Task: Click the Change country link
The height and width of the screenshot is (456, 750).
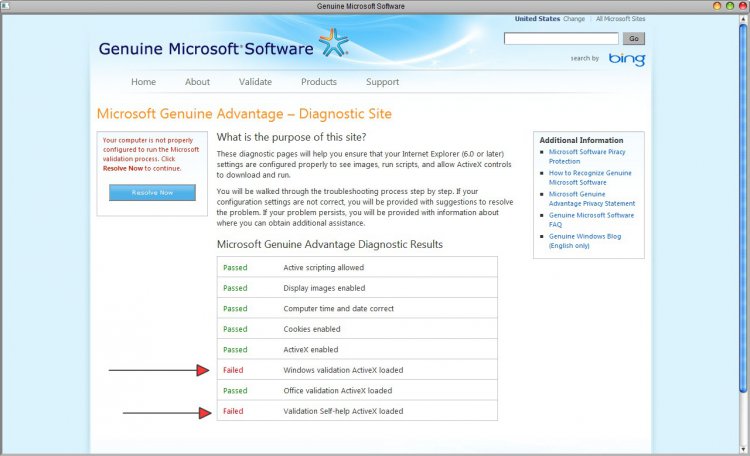Action: (574, 19)
